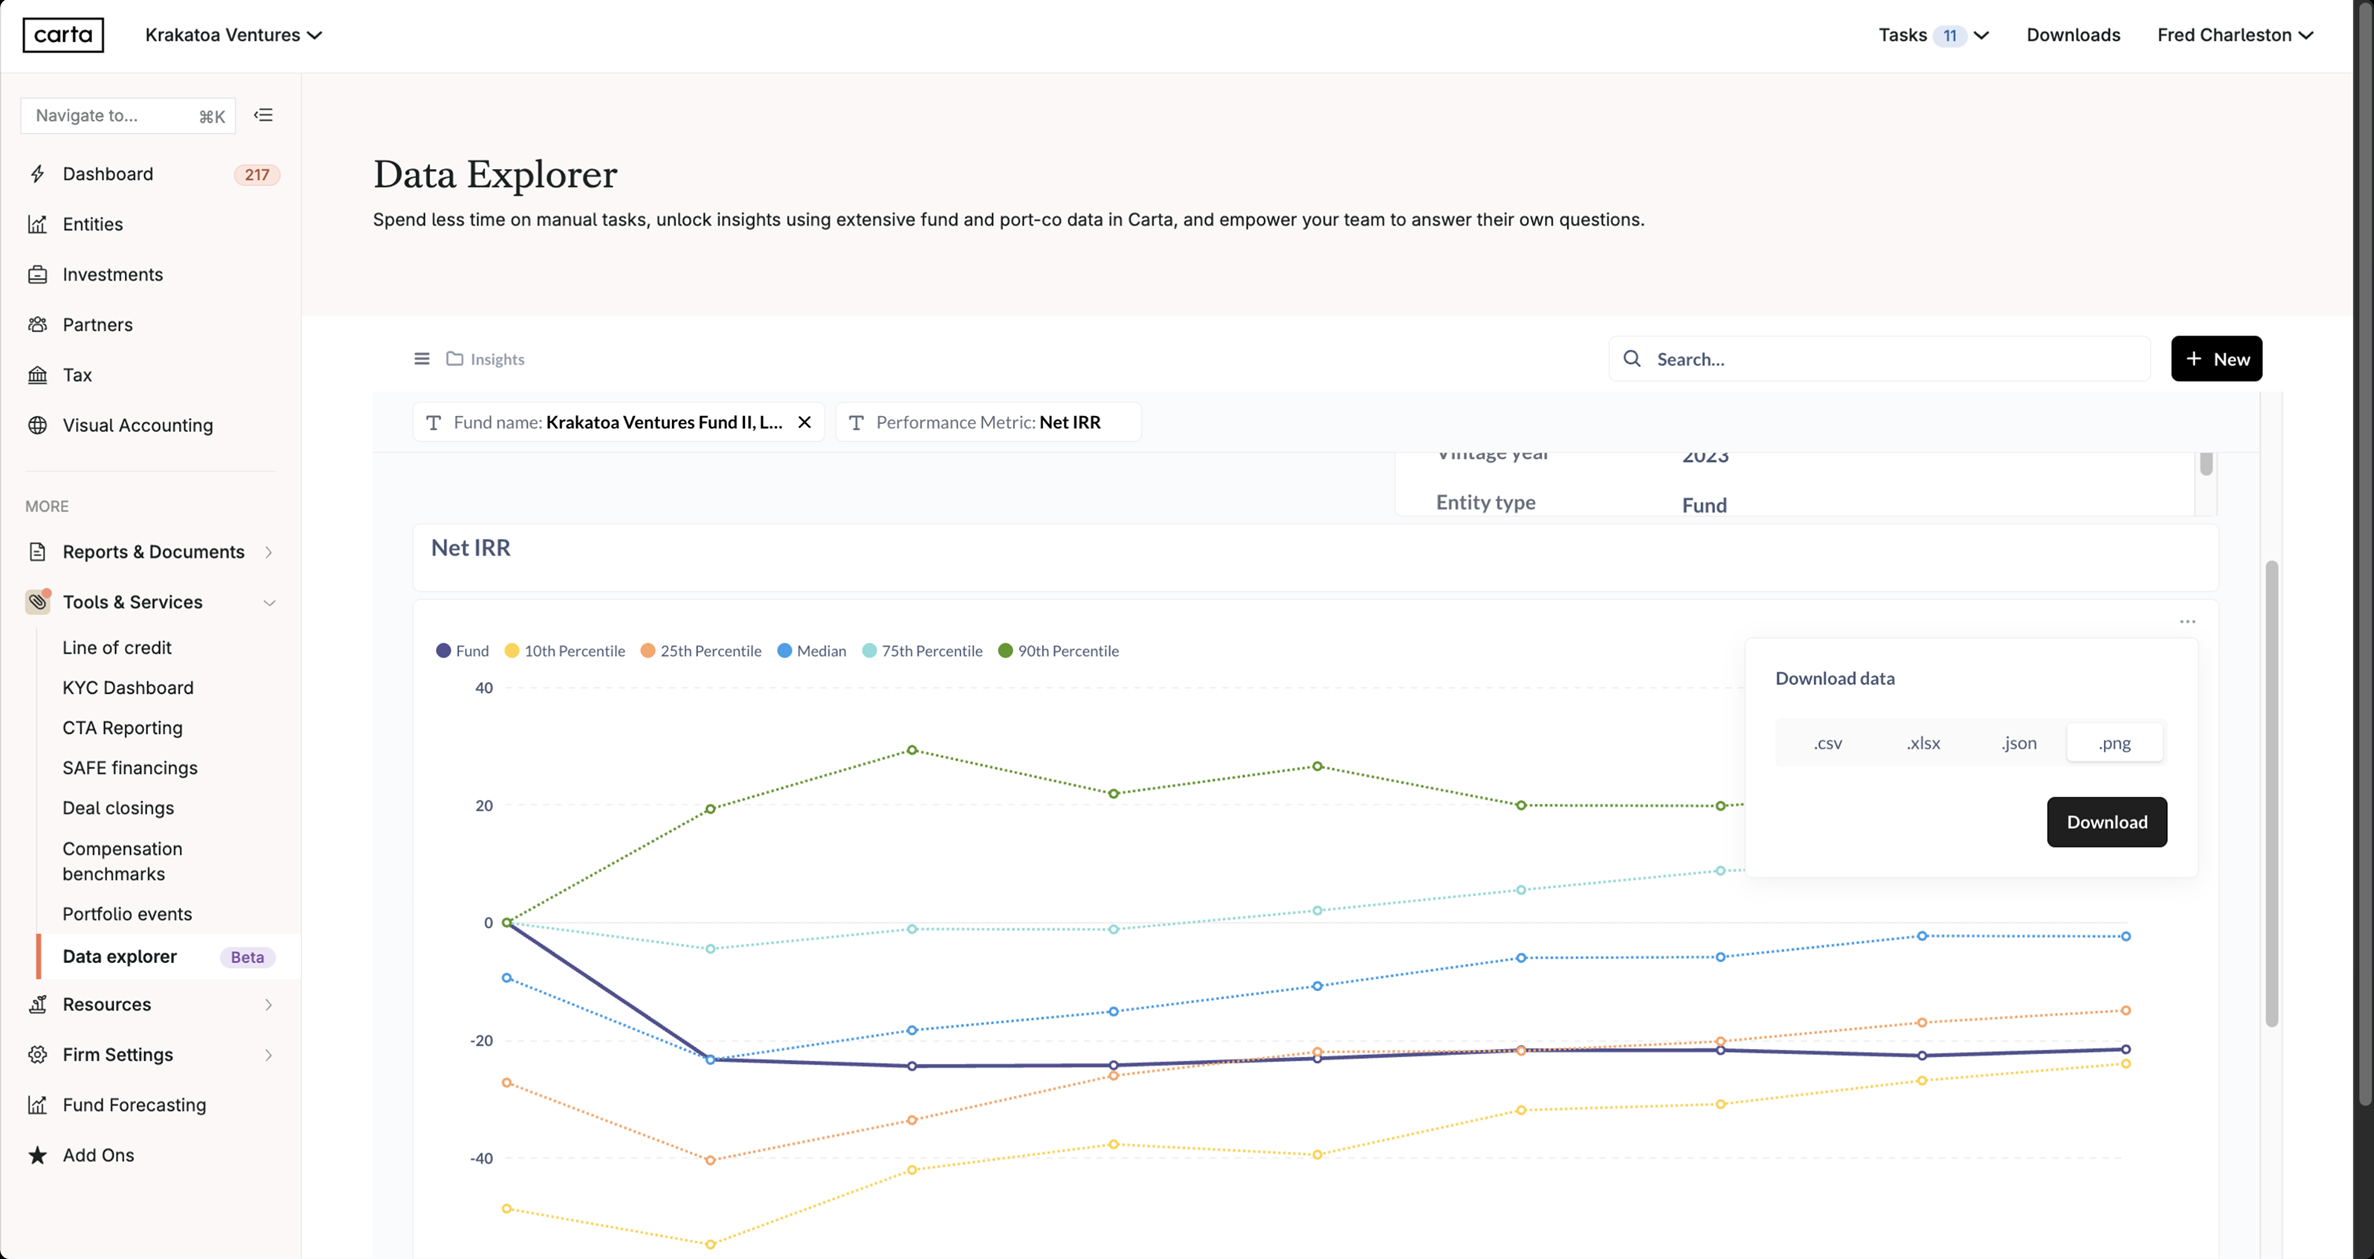2374x1259 pixels.
Task: Select the Visual Accounting globe icon
Action: 38,425
